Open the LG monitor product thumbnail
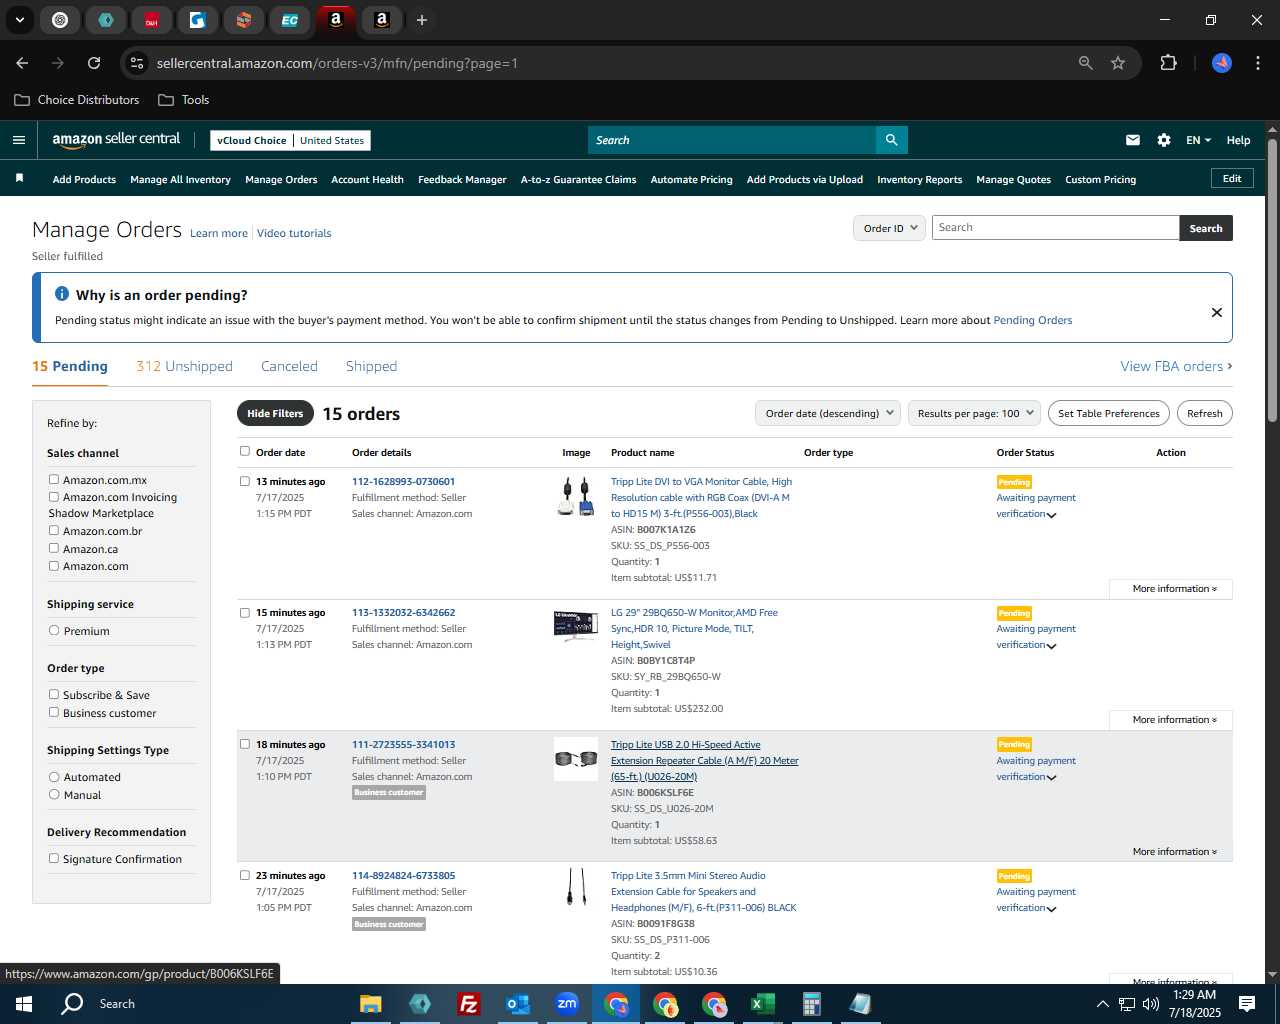 tap(575, 625)
